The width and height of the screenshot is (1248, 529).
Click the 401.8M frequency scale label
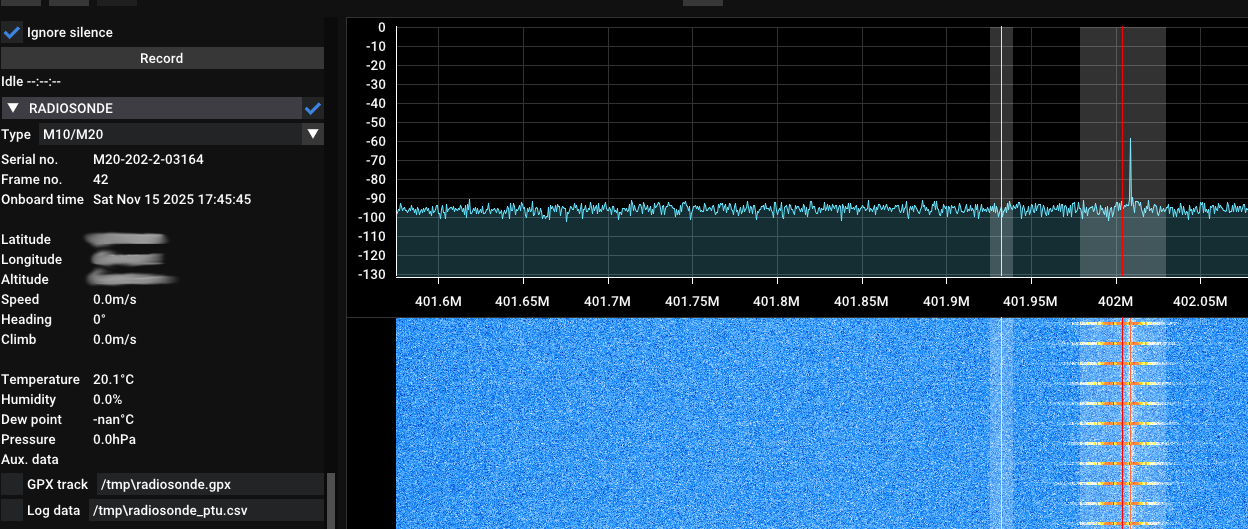pos(776,302)
